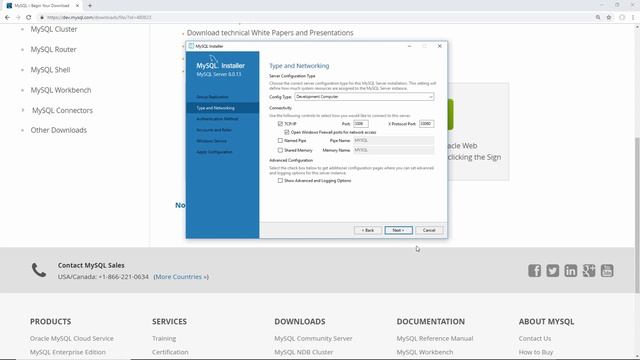Close the MySQL Installer window
Screen dimensions: 640x360
coord(440,46)
